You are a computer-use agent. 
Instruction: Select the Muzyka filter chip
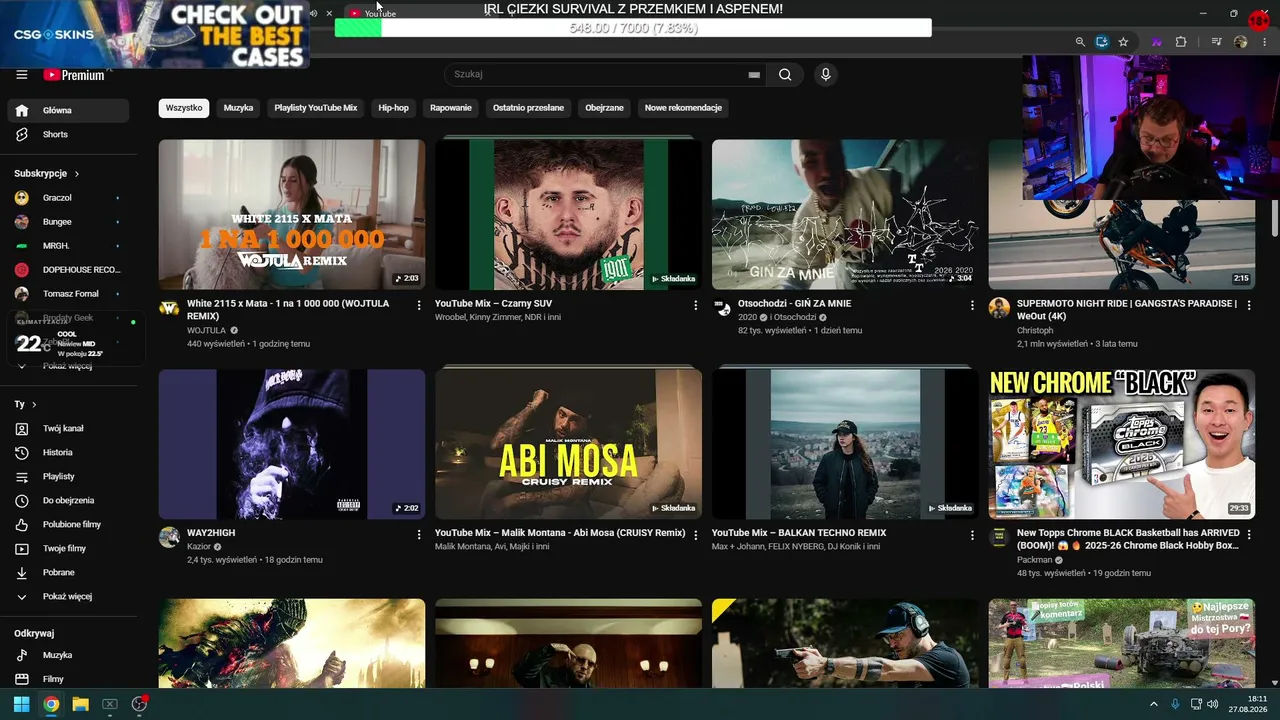click(x=238, y=108)
